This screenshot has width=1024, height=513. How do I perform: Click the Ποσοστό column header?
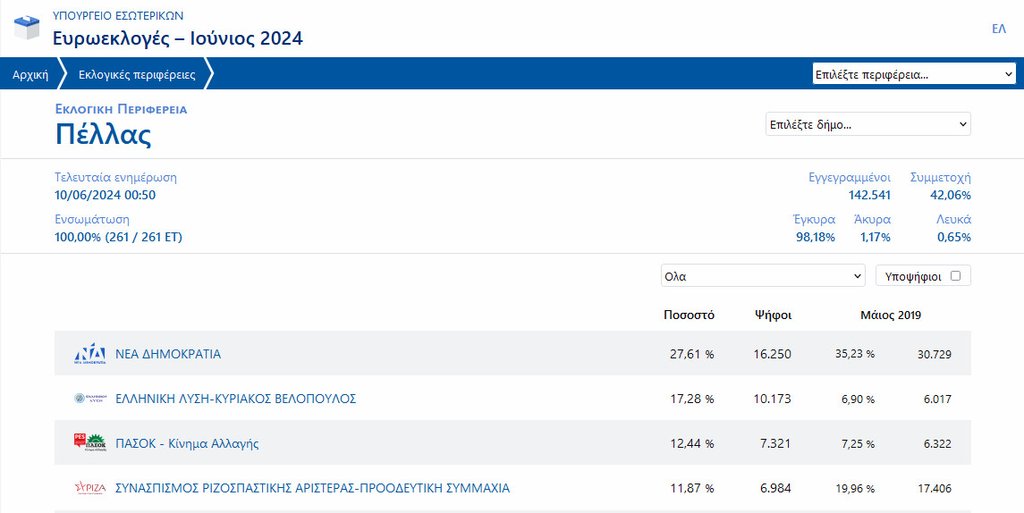point(689,315)
